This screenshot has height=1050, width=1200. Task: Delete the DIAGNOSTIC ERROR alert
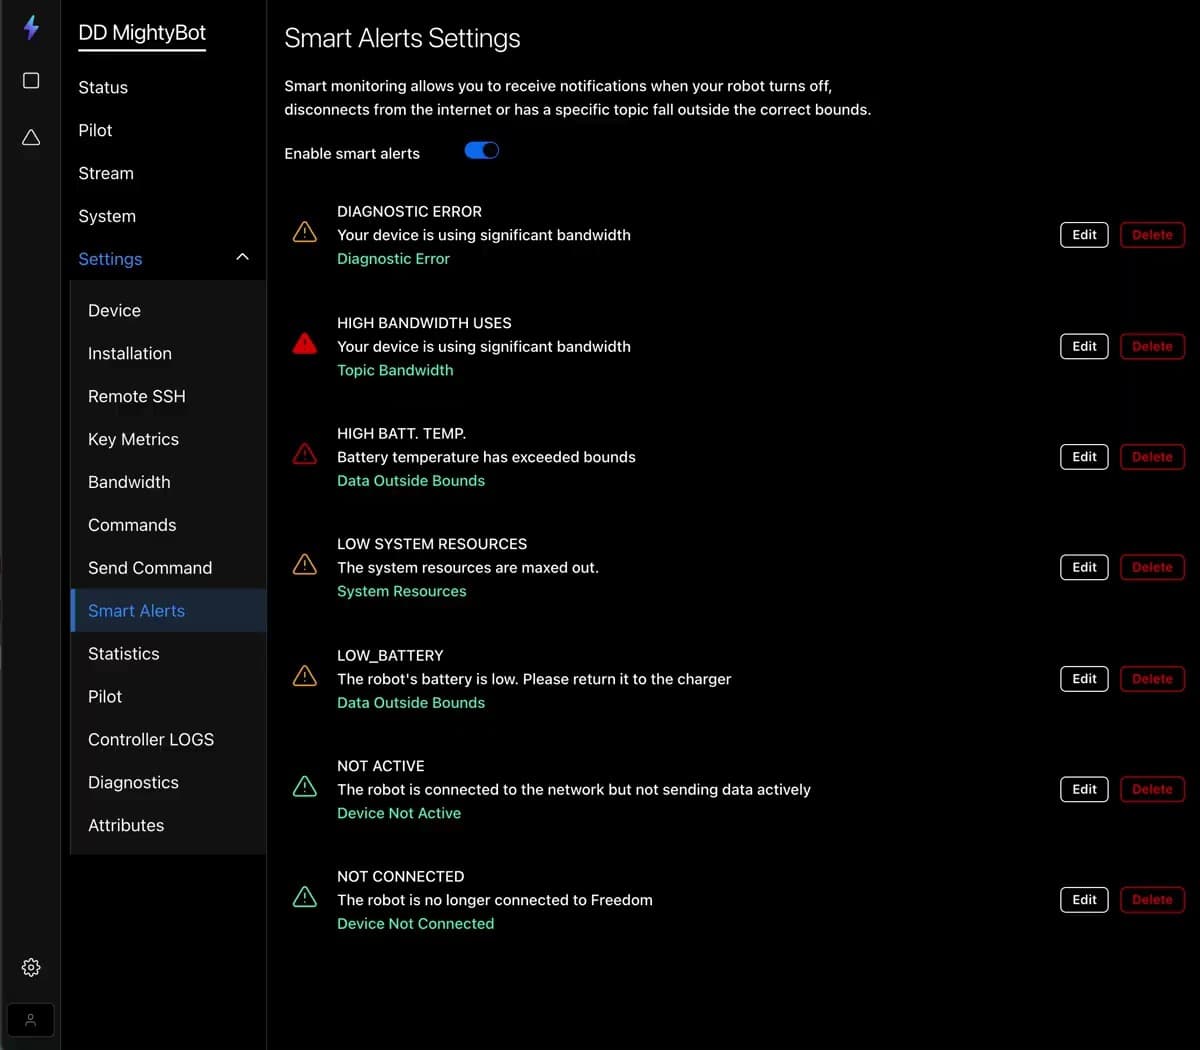(1152, 235)
